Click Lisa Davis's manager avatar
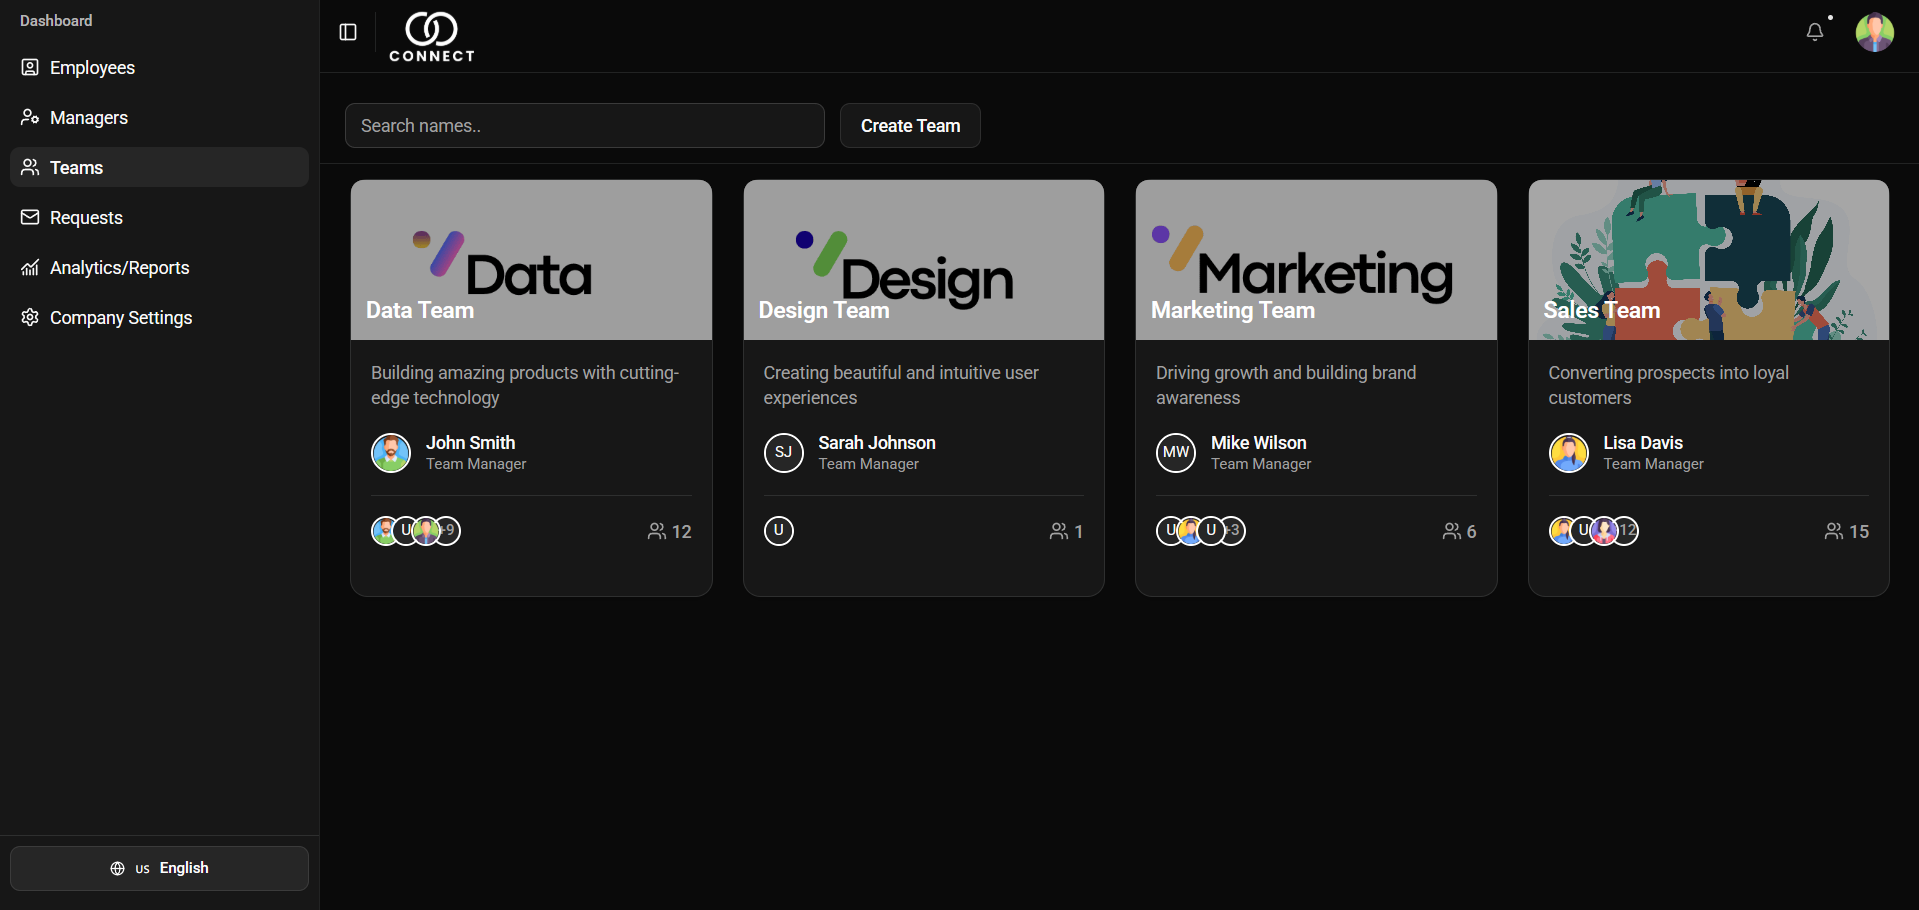Image resolution: width=1919 pixels, height=910 pixels. (1569, 453)
